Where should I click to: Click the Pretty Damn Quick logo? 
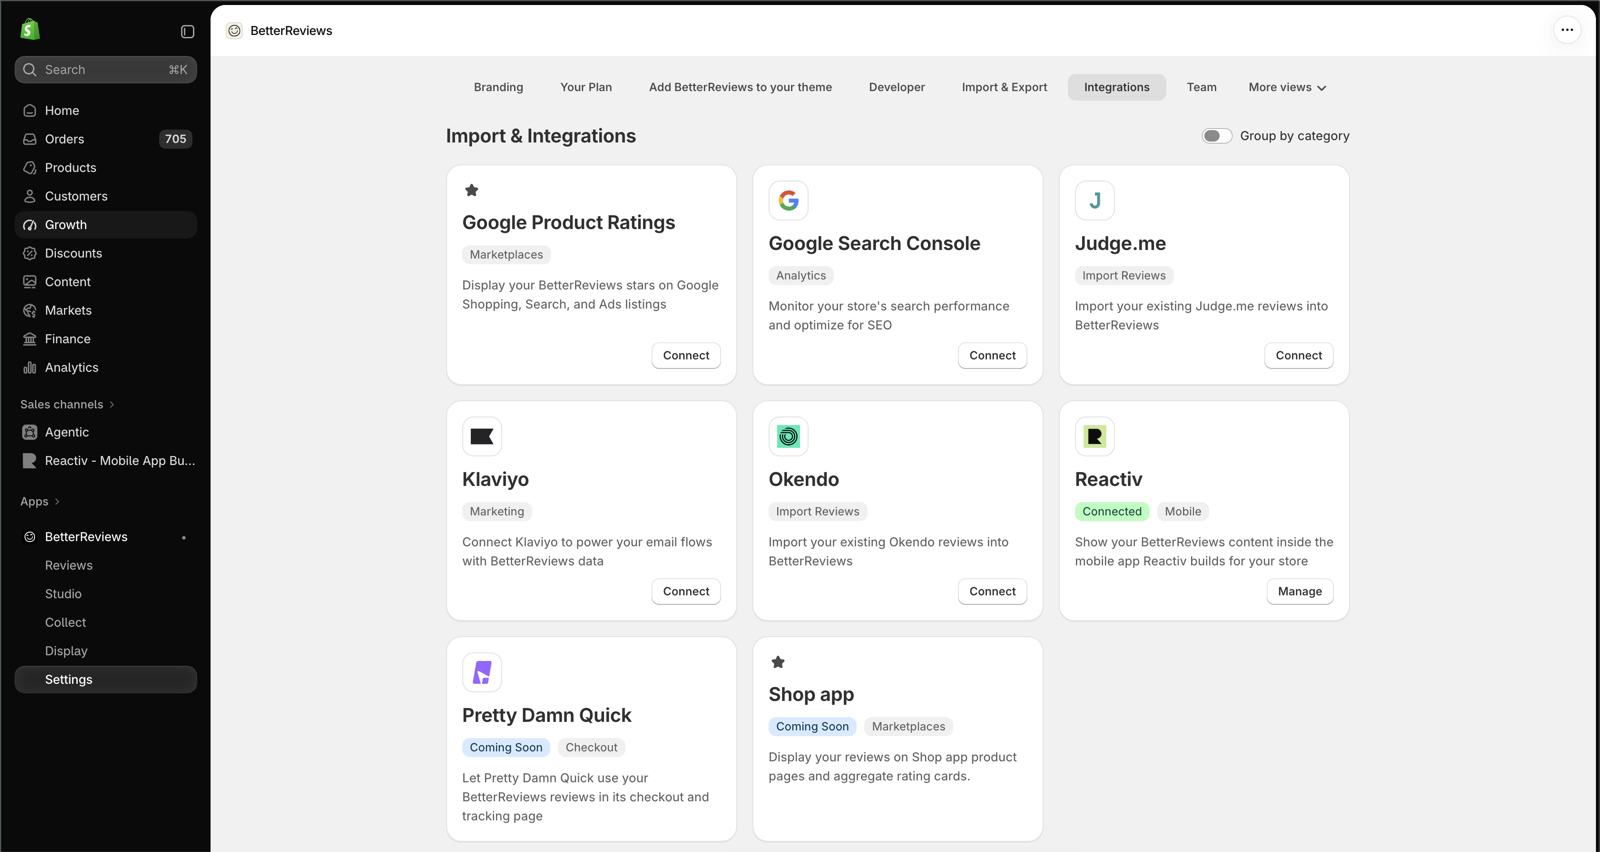click(x=482, y=672)
